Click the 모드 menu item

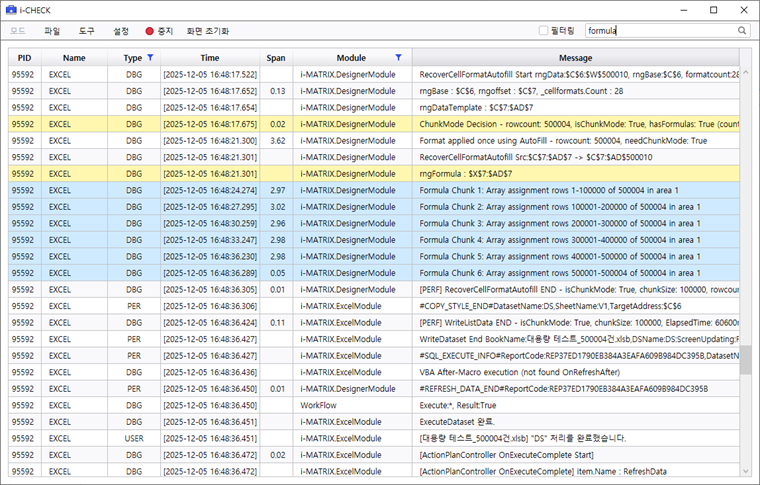[x=18, y=31]
